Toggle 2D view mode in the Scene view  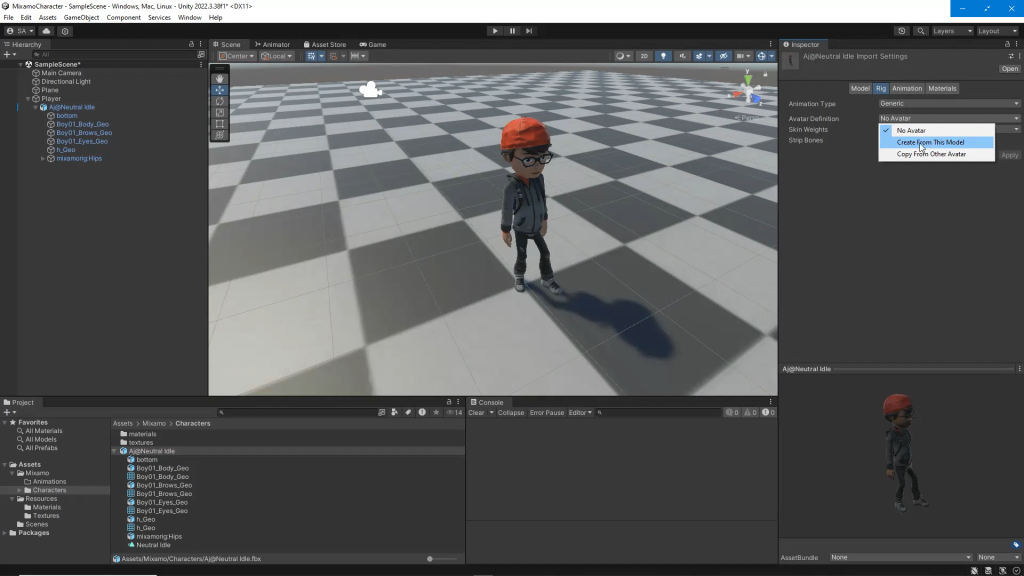[x=646, y=56]
